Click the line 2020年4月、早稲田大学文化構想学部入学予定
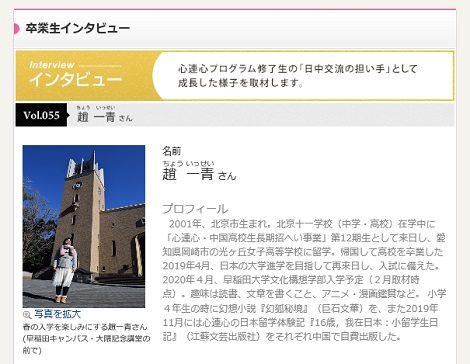Screen dimensions: 470x364 (x=291, y=279)
